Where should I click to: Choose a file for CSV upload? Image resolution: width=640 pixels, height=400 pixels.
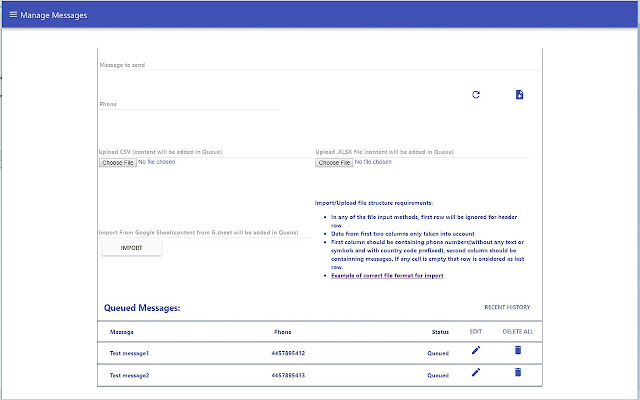tap(117, 162)
